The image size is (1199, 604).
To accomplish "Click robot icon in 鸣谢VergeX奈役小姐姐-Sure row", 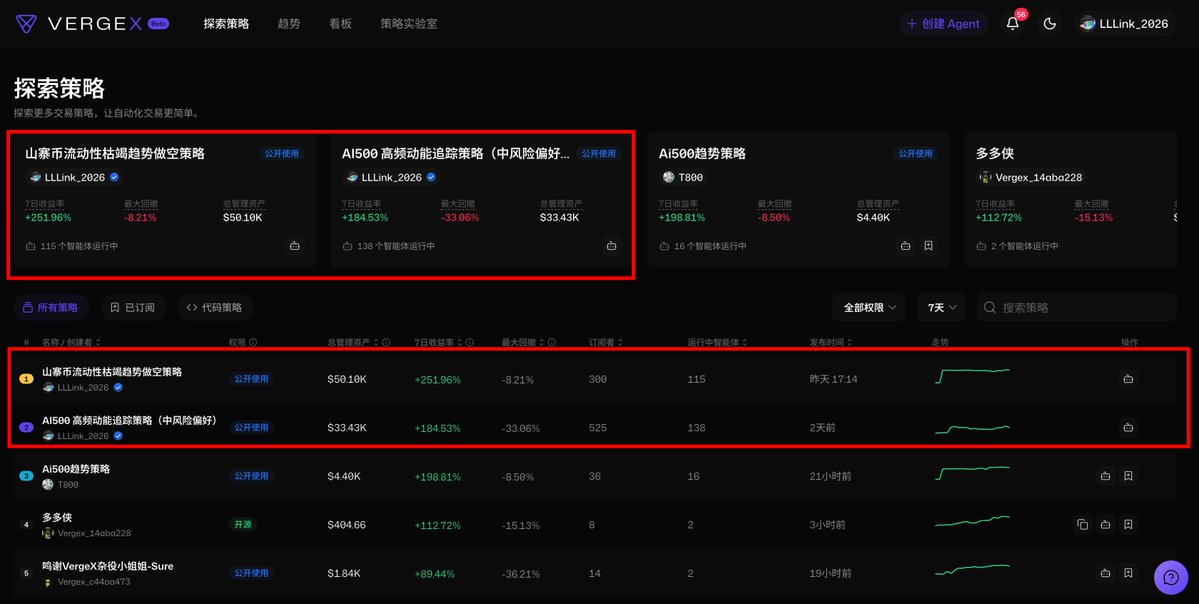I will point(1105,573).
